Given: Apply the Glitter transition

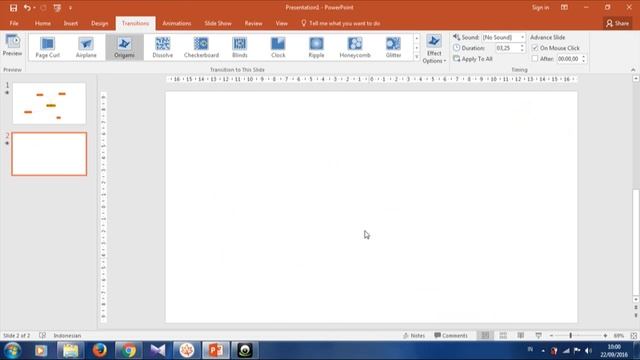Looking at the screenshot, I should (x=393, y=47).
